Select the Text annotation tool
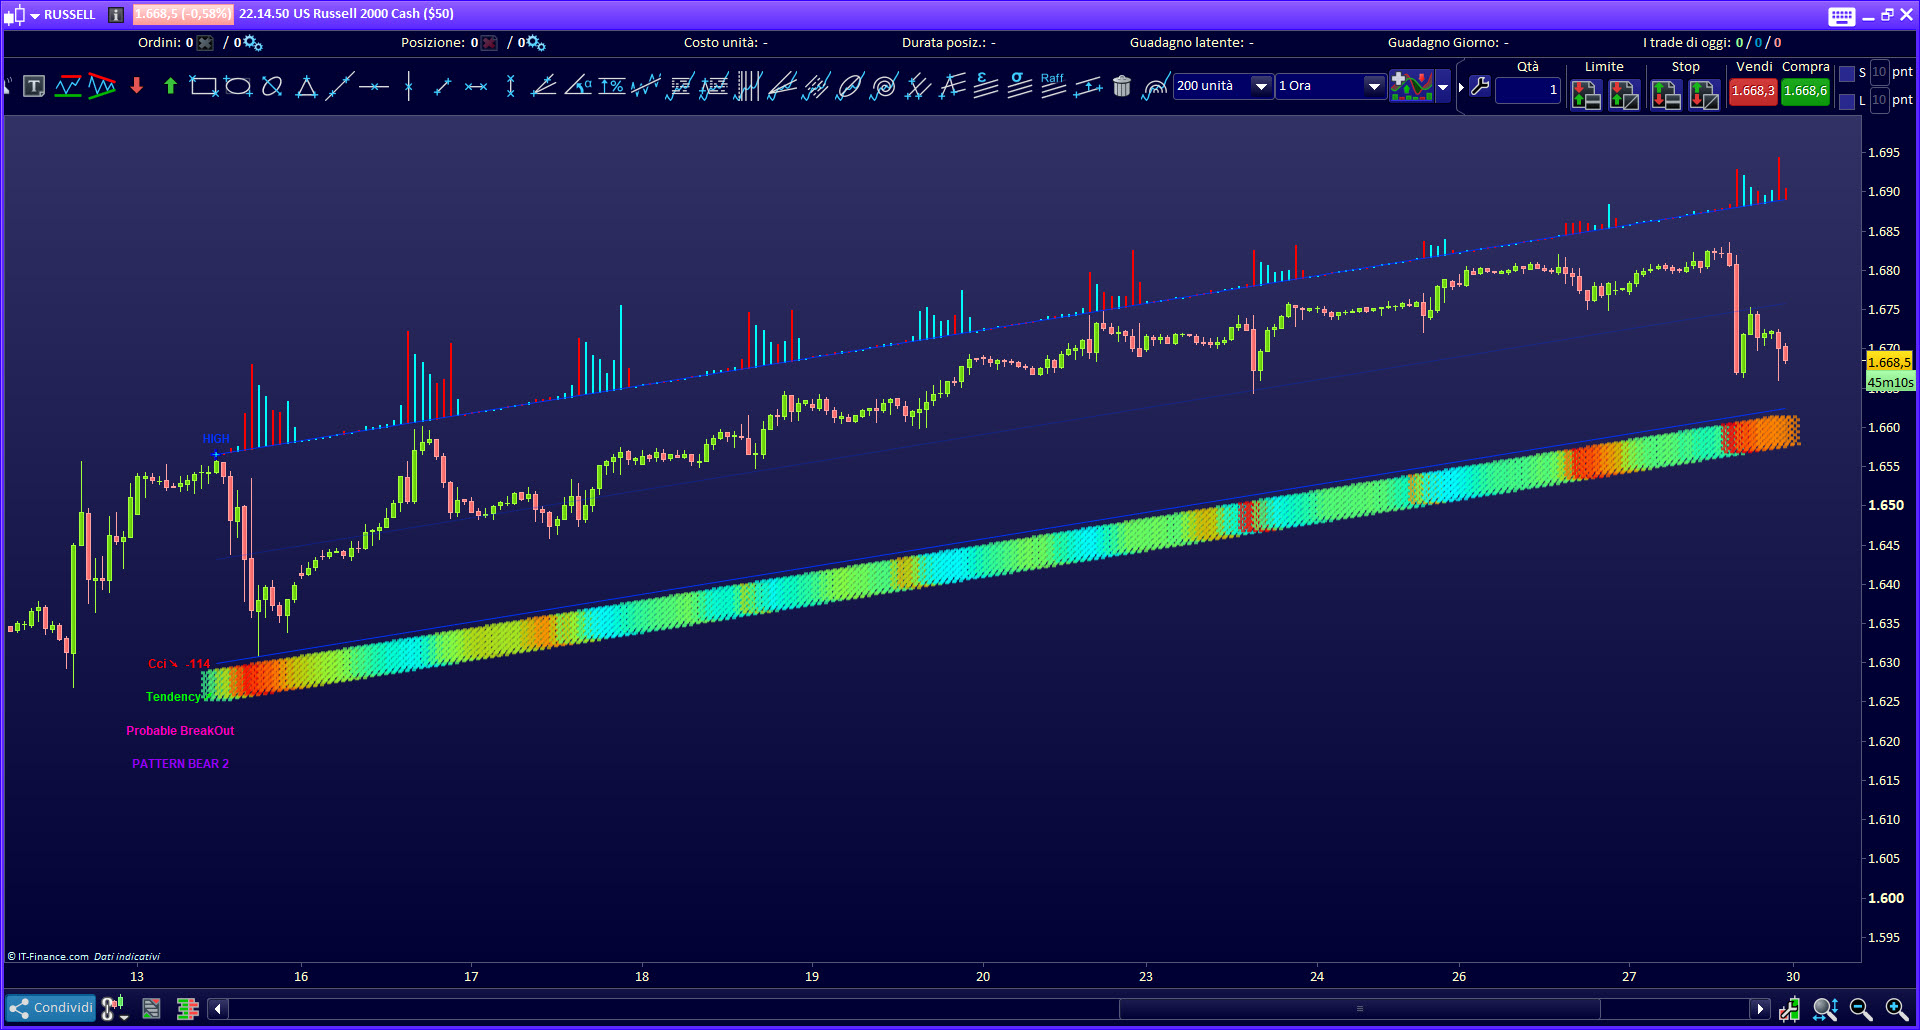 pos(34,87)
